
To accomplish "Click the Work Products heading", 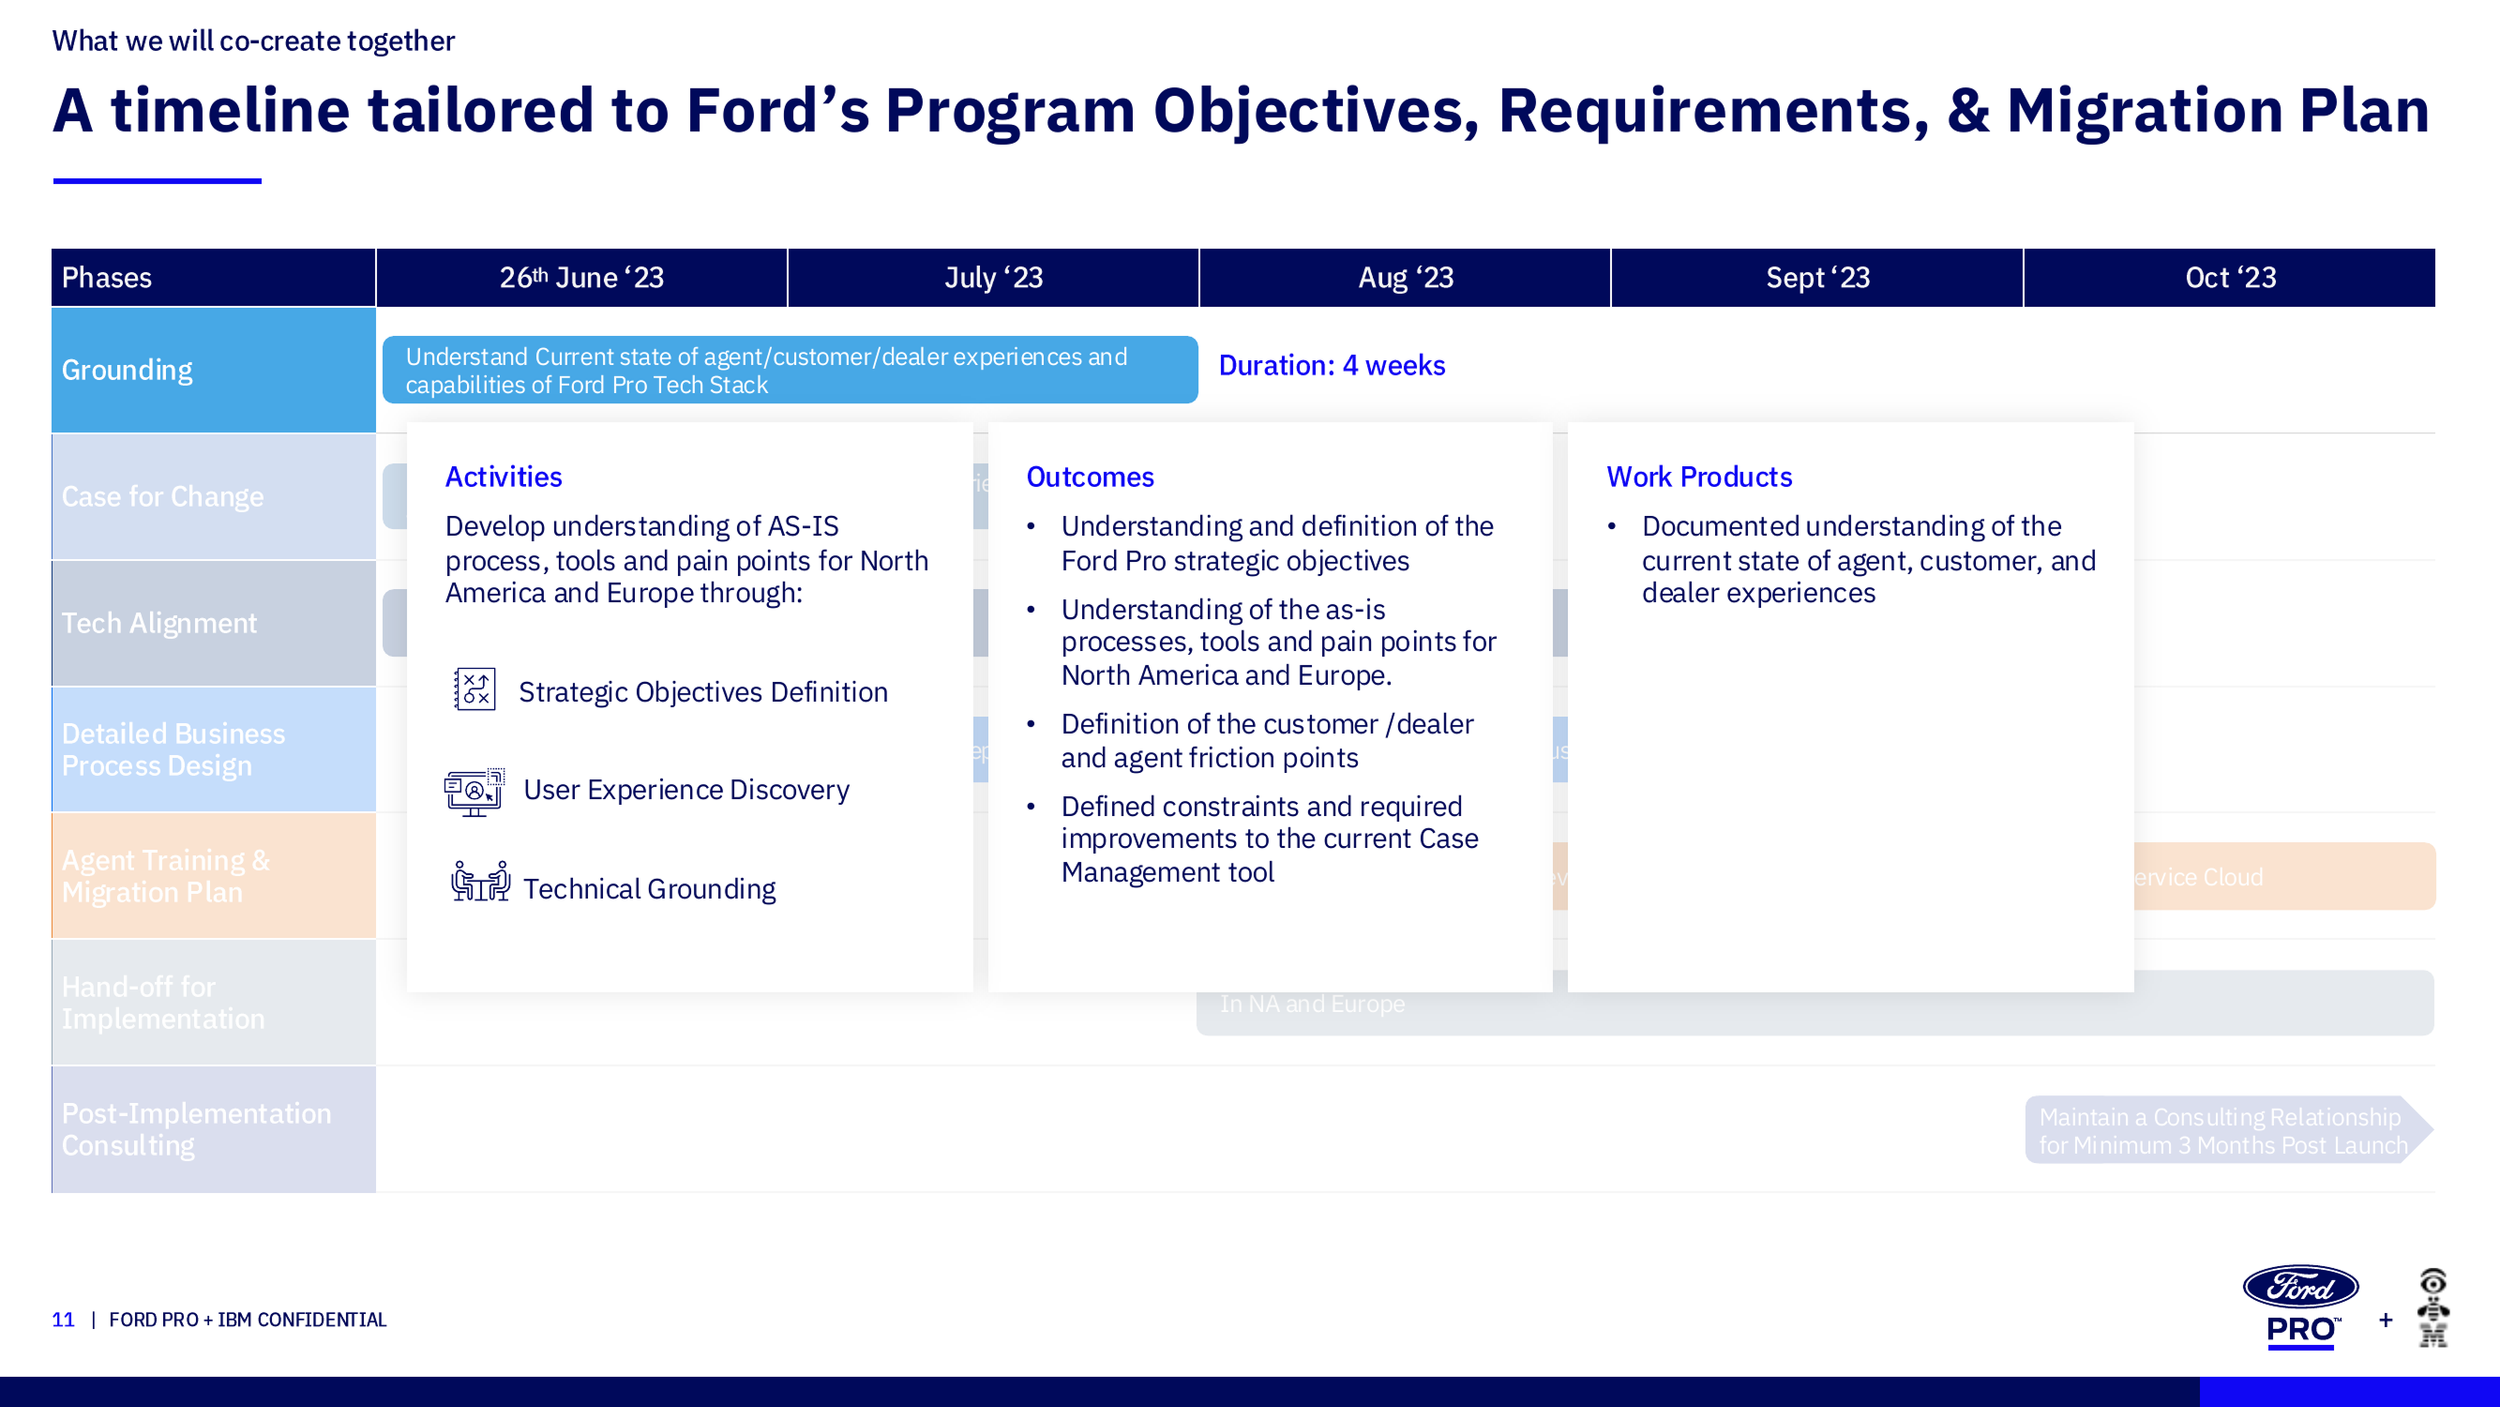I will click(x=1699, y=477).
